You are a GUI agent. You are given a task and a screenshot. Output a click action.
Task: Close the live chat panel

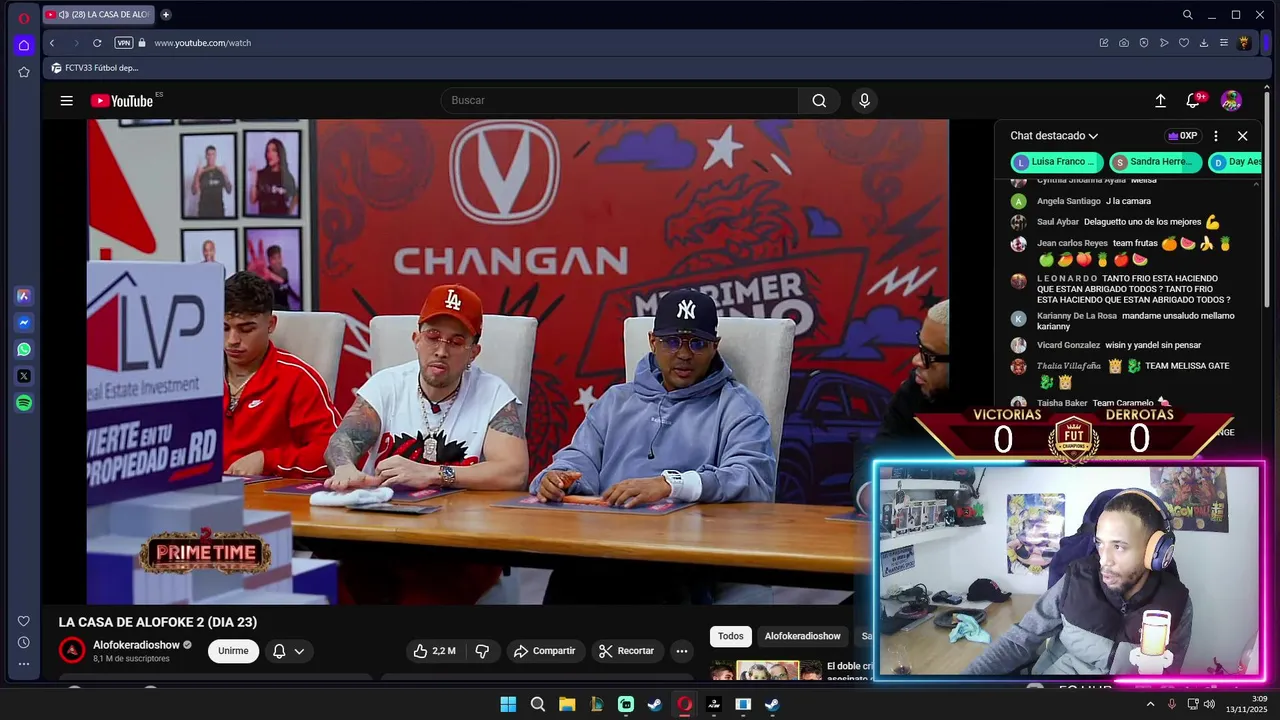(1242, 136)
